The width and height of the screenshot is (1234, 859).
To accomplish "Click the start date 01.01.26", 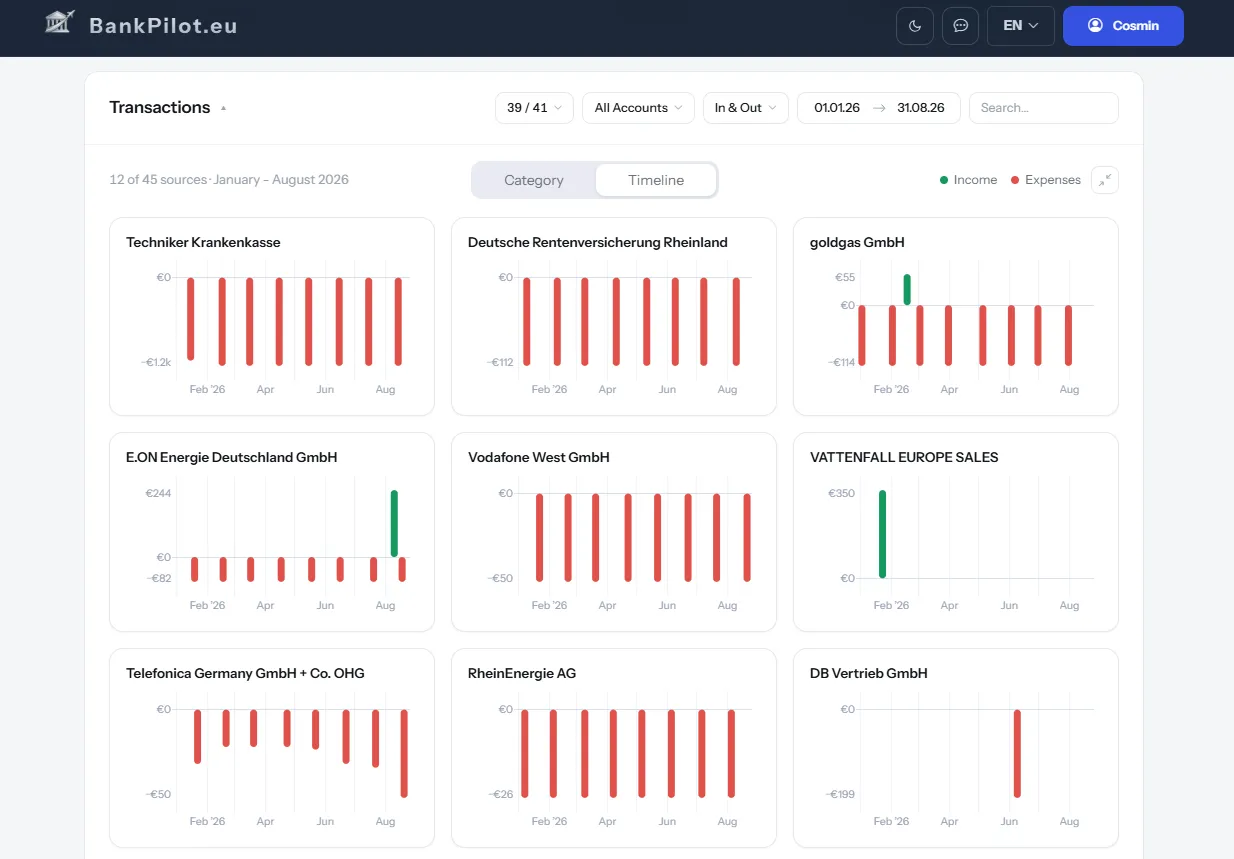I will [x=837, y=108].
